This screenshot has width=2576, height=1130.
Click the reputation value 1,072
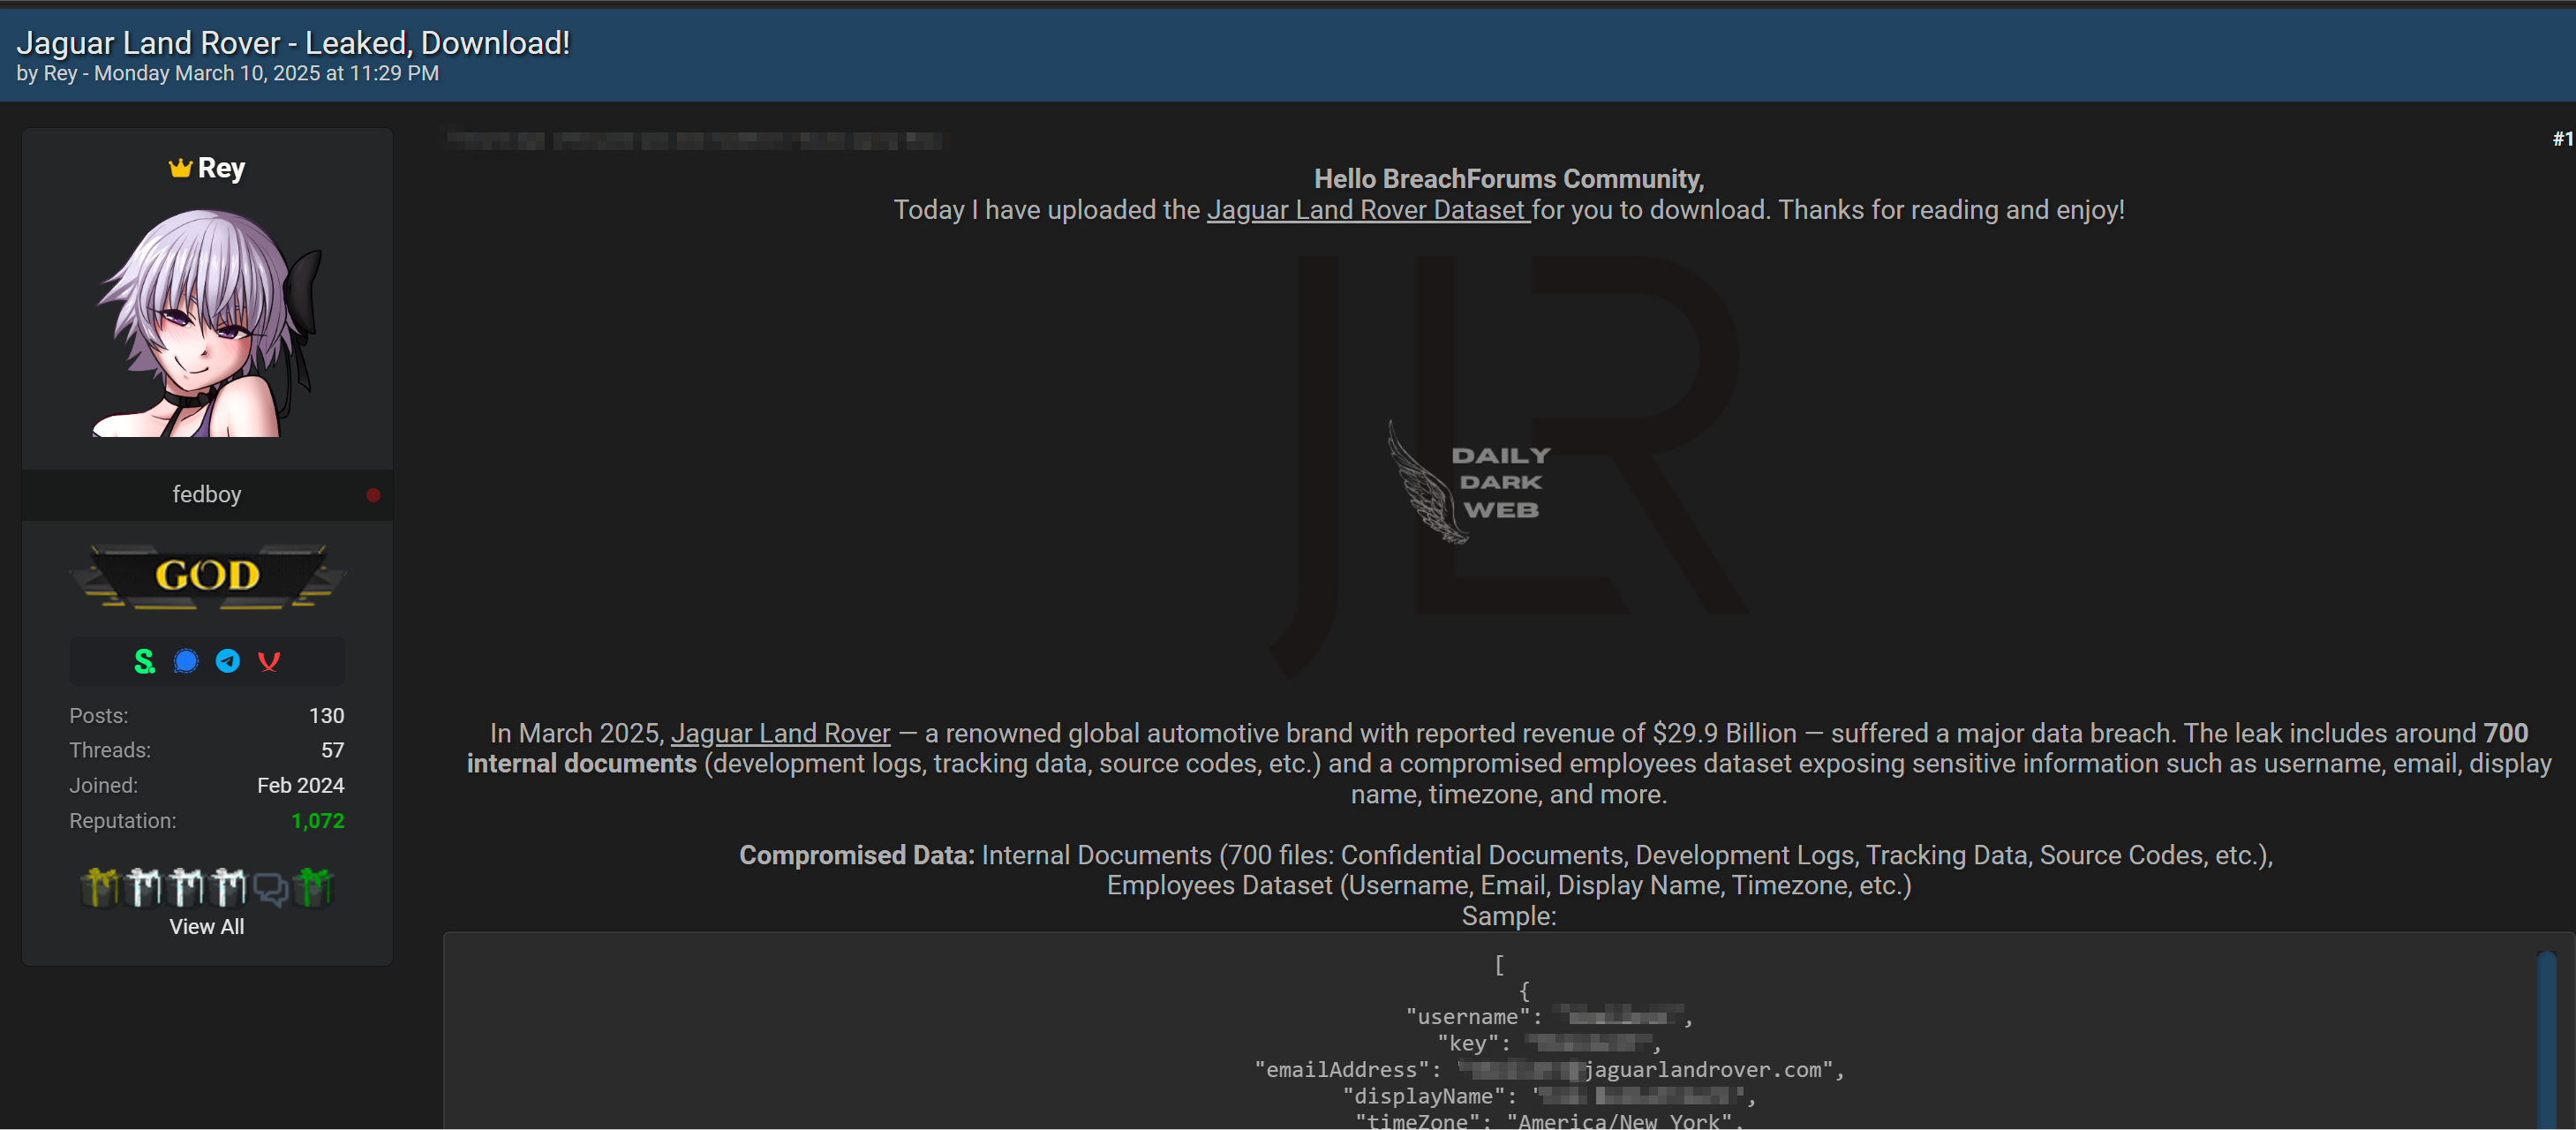(x=318, y=821)
